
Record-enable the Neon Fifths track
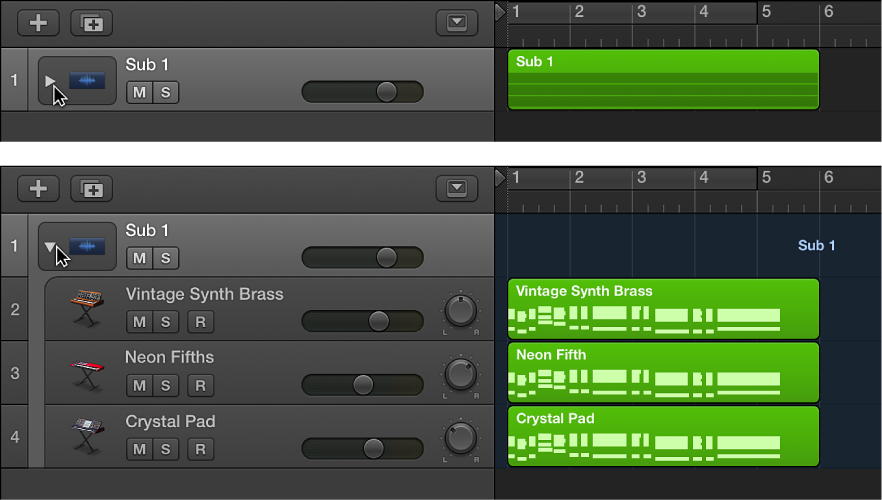(x=200, y=385)
